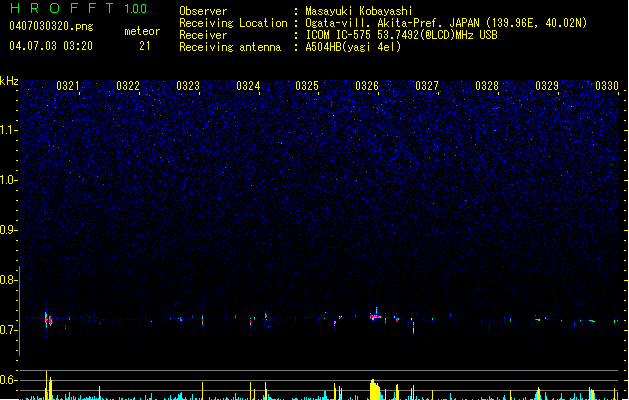Click the HROFFT 1.0.0 title text

(79, 8)
